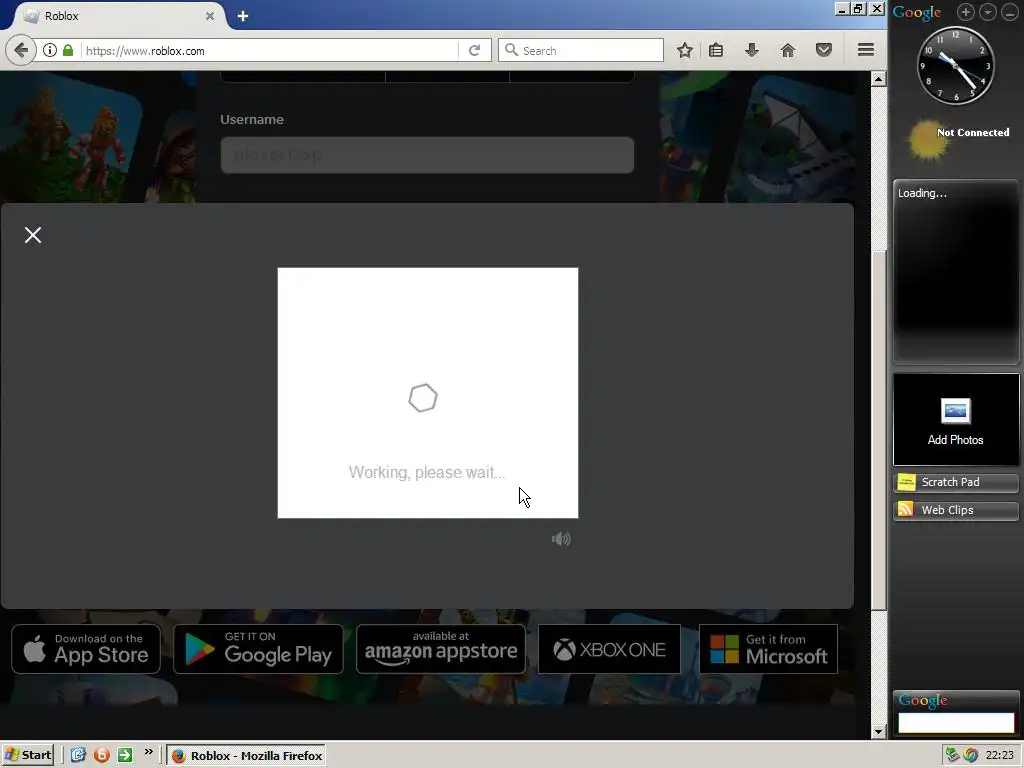Minimize the Google sidebar
Screen dimensions: 1024x768
[x=1010, y=12]
